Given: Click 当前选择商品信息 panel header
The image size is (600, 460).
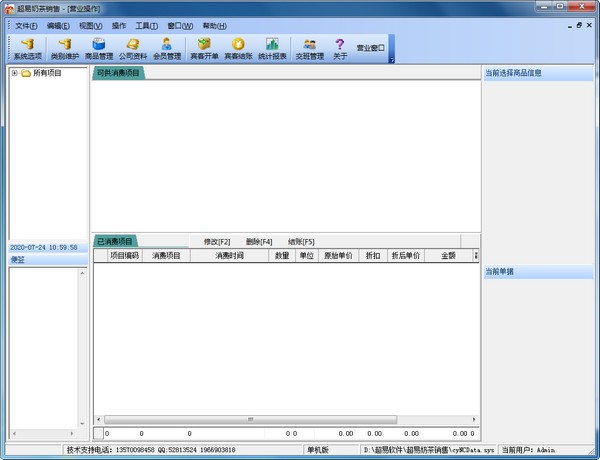Looking at the screenshot, I should 538,73.
